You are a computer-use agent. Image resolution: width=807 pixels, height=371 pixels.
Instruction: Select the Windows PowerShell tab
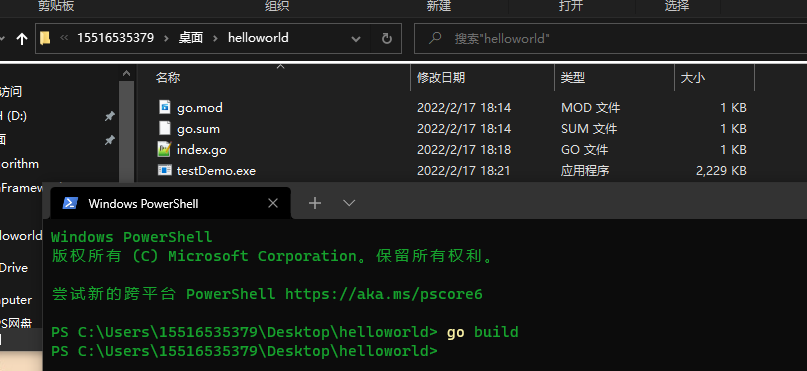170,203
